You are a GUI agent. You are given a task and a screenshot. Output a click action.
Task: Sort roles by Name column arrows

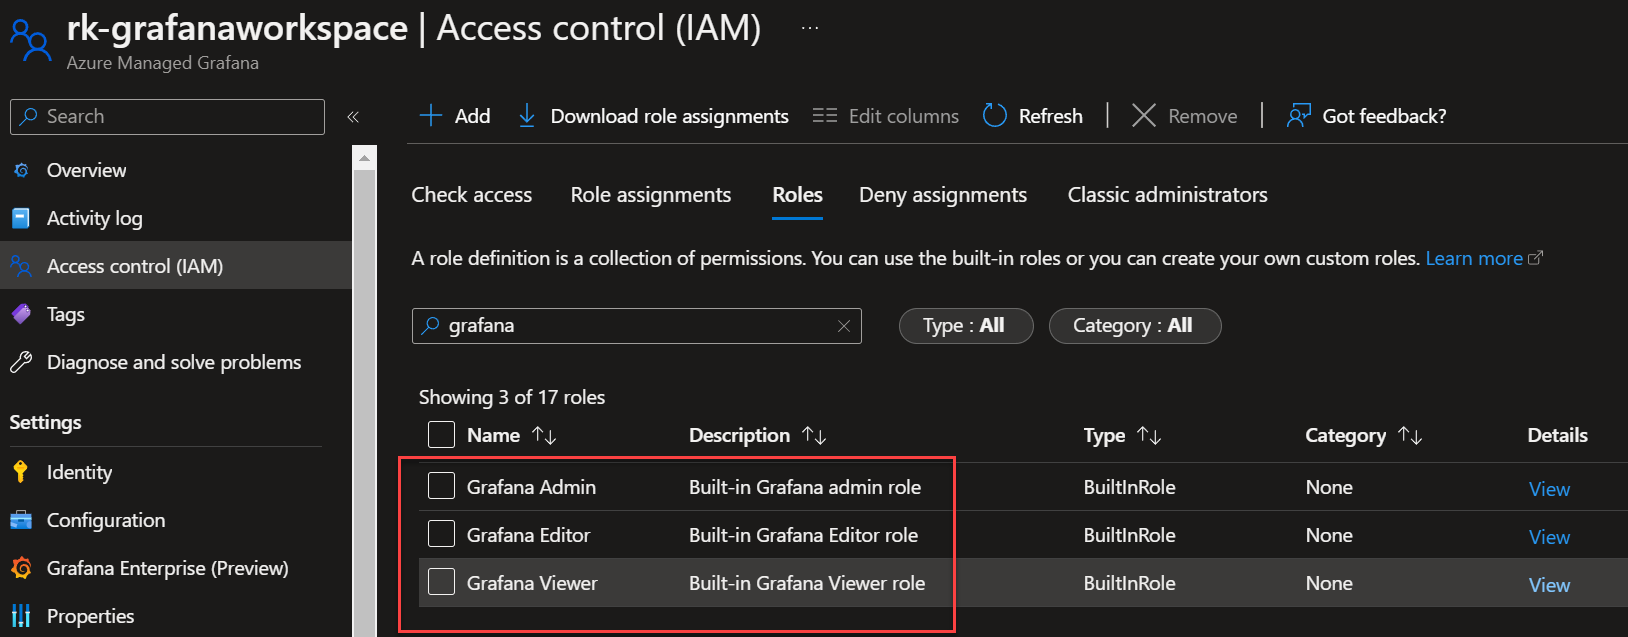click(x=544, y=435)
